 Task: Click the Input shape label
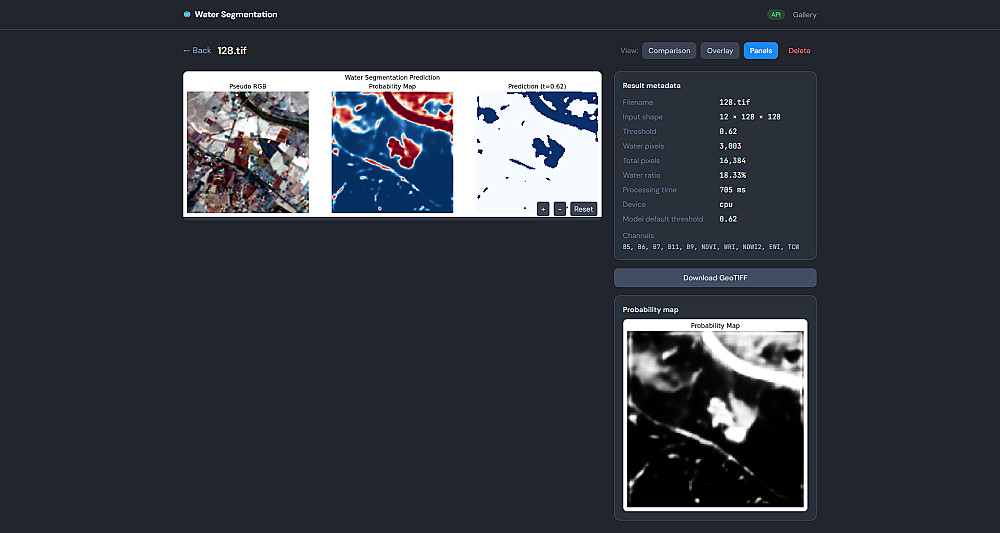[642, 117]
